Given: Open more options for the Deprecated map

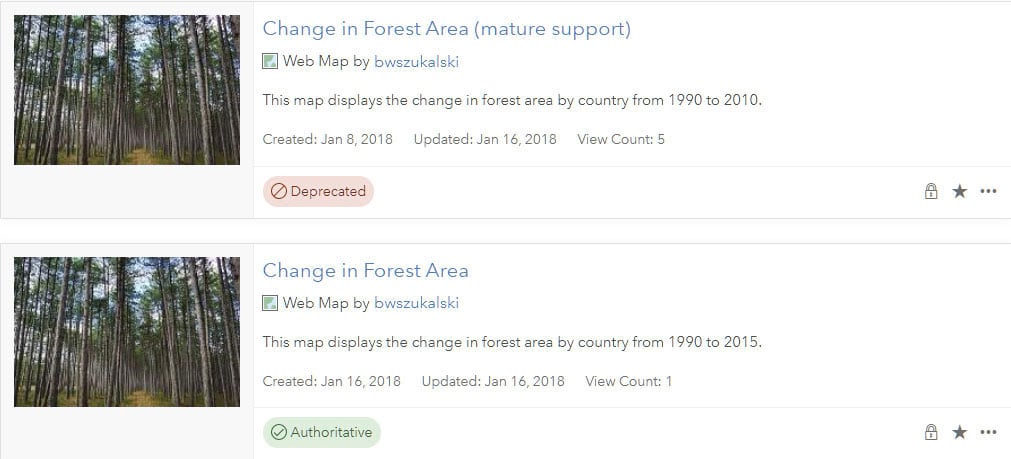Looking at the screenshot, I should click(989, 192).
